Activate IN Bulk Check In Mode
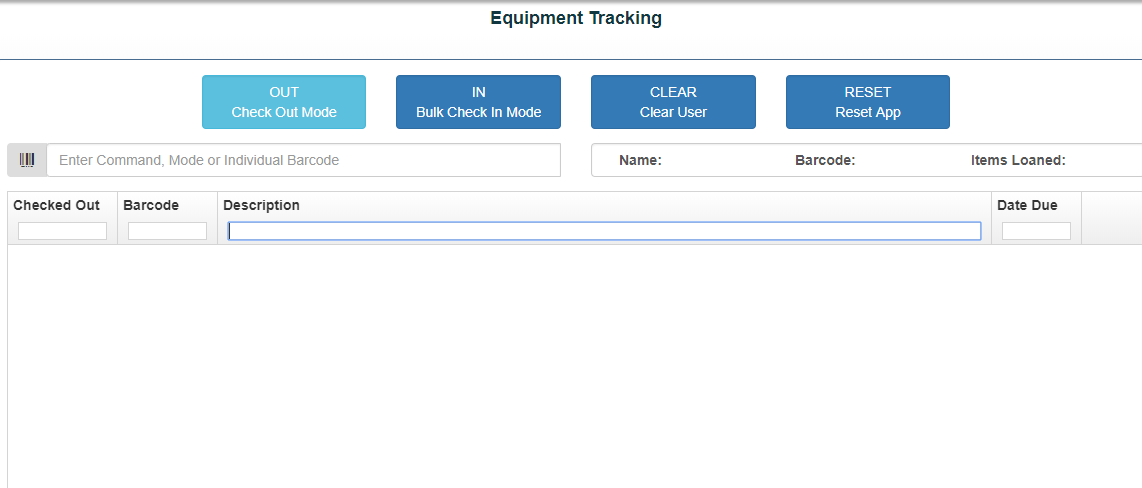The width and height of the screenshot is (1142, 488). (479, 102)
